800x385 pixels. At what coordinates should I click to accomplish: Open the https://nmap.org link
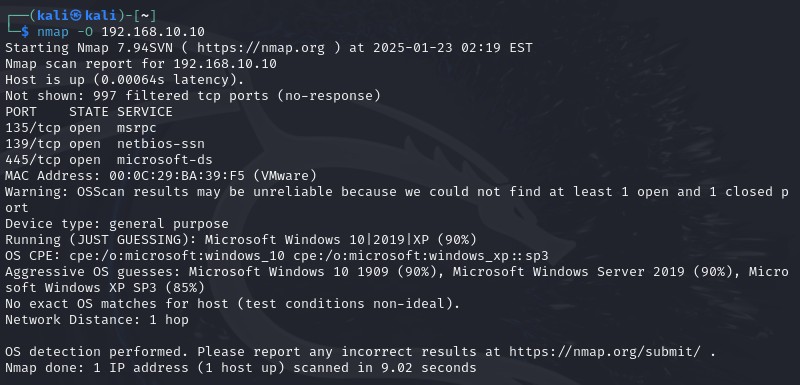(x=261, y=48)
